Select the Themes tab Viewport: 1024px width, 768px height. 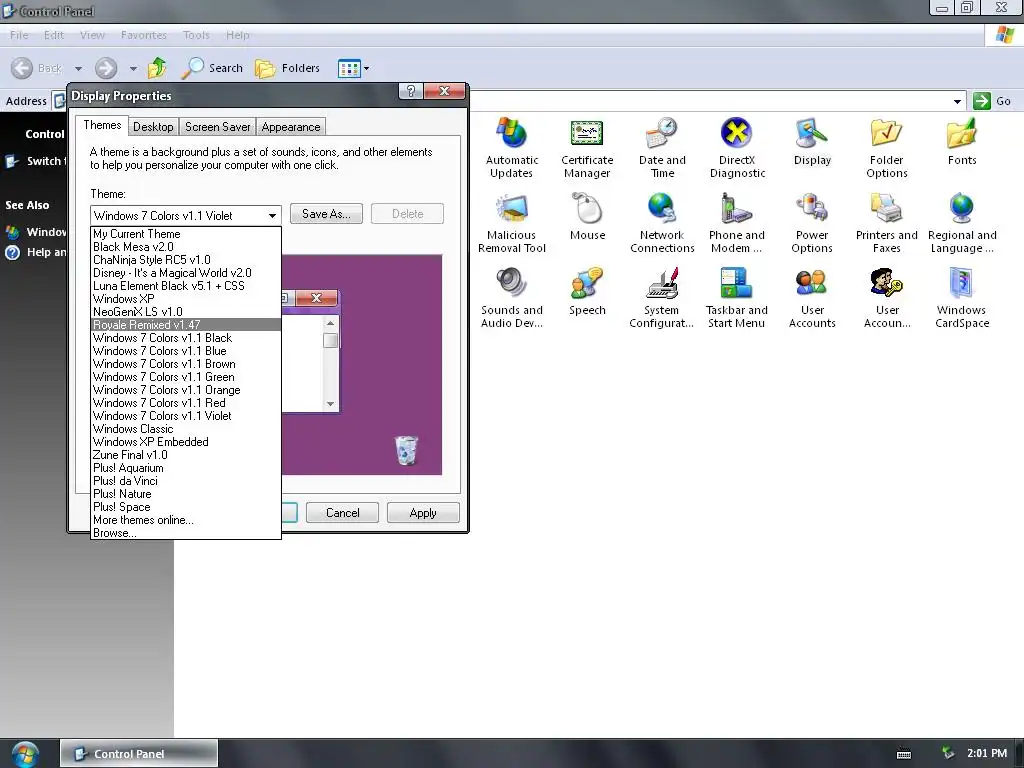[102, 125]
